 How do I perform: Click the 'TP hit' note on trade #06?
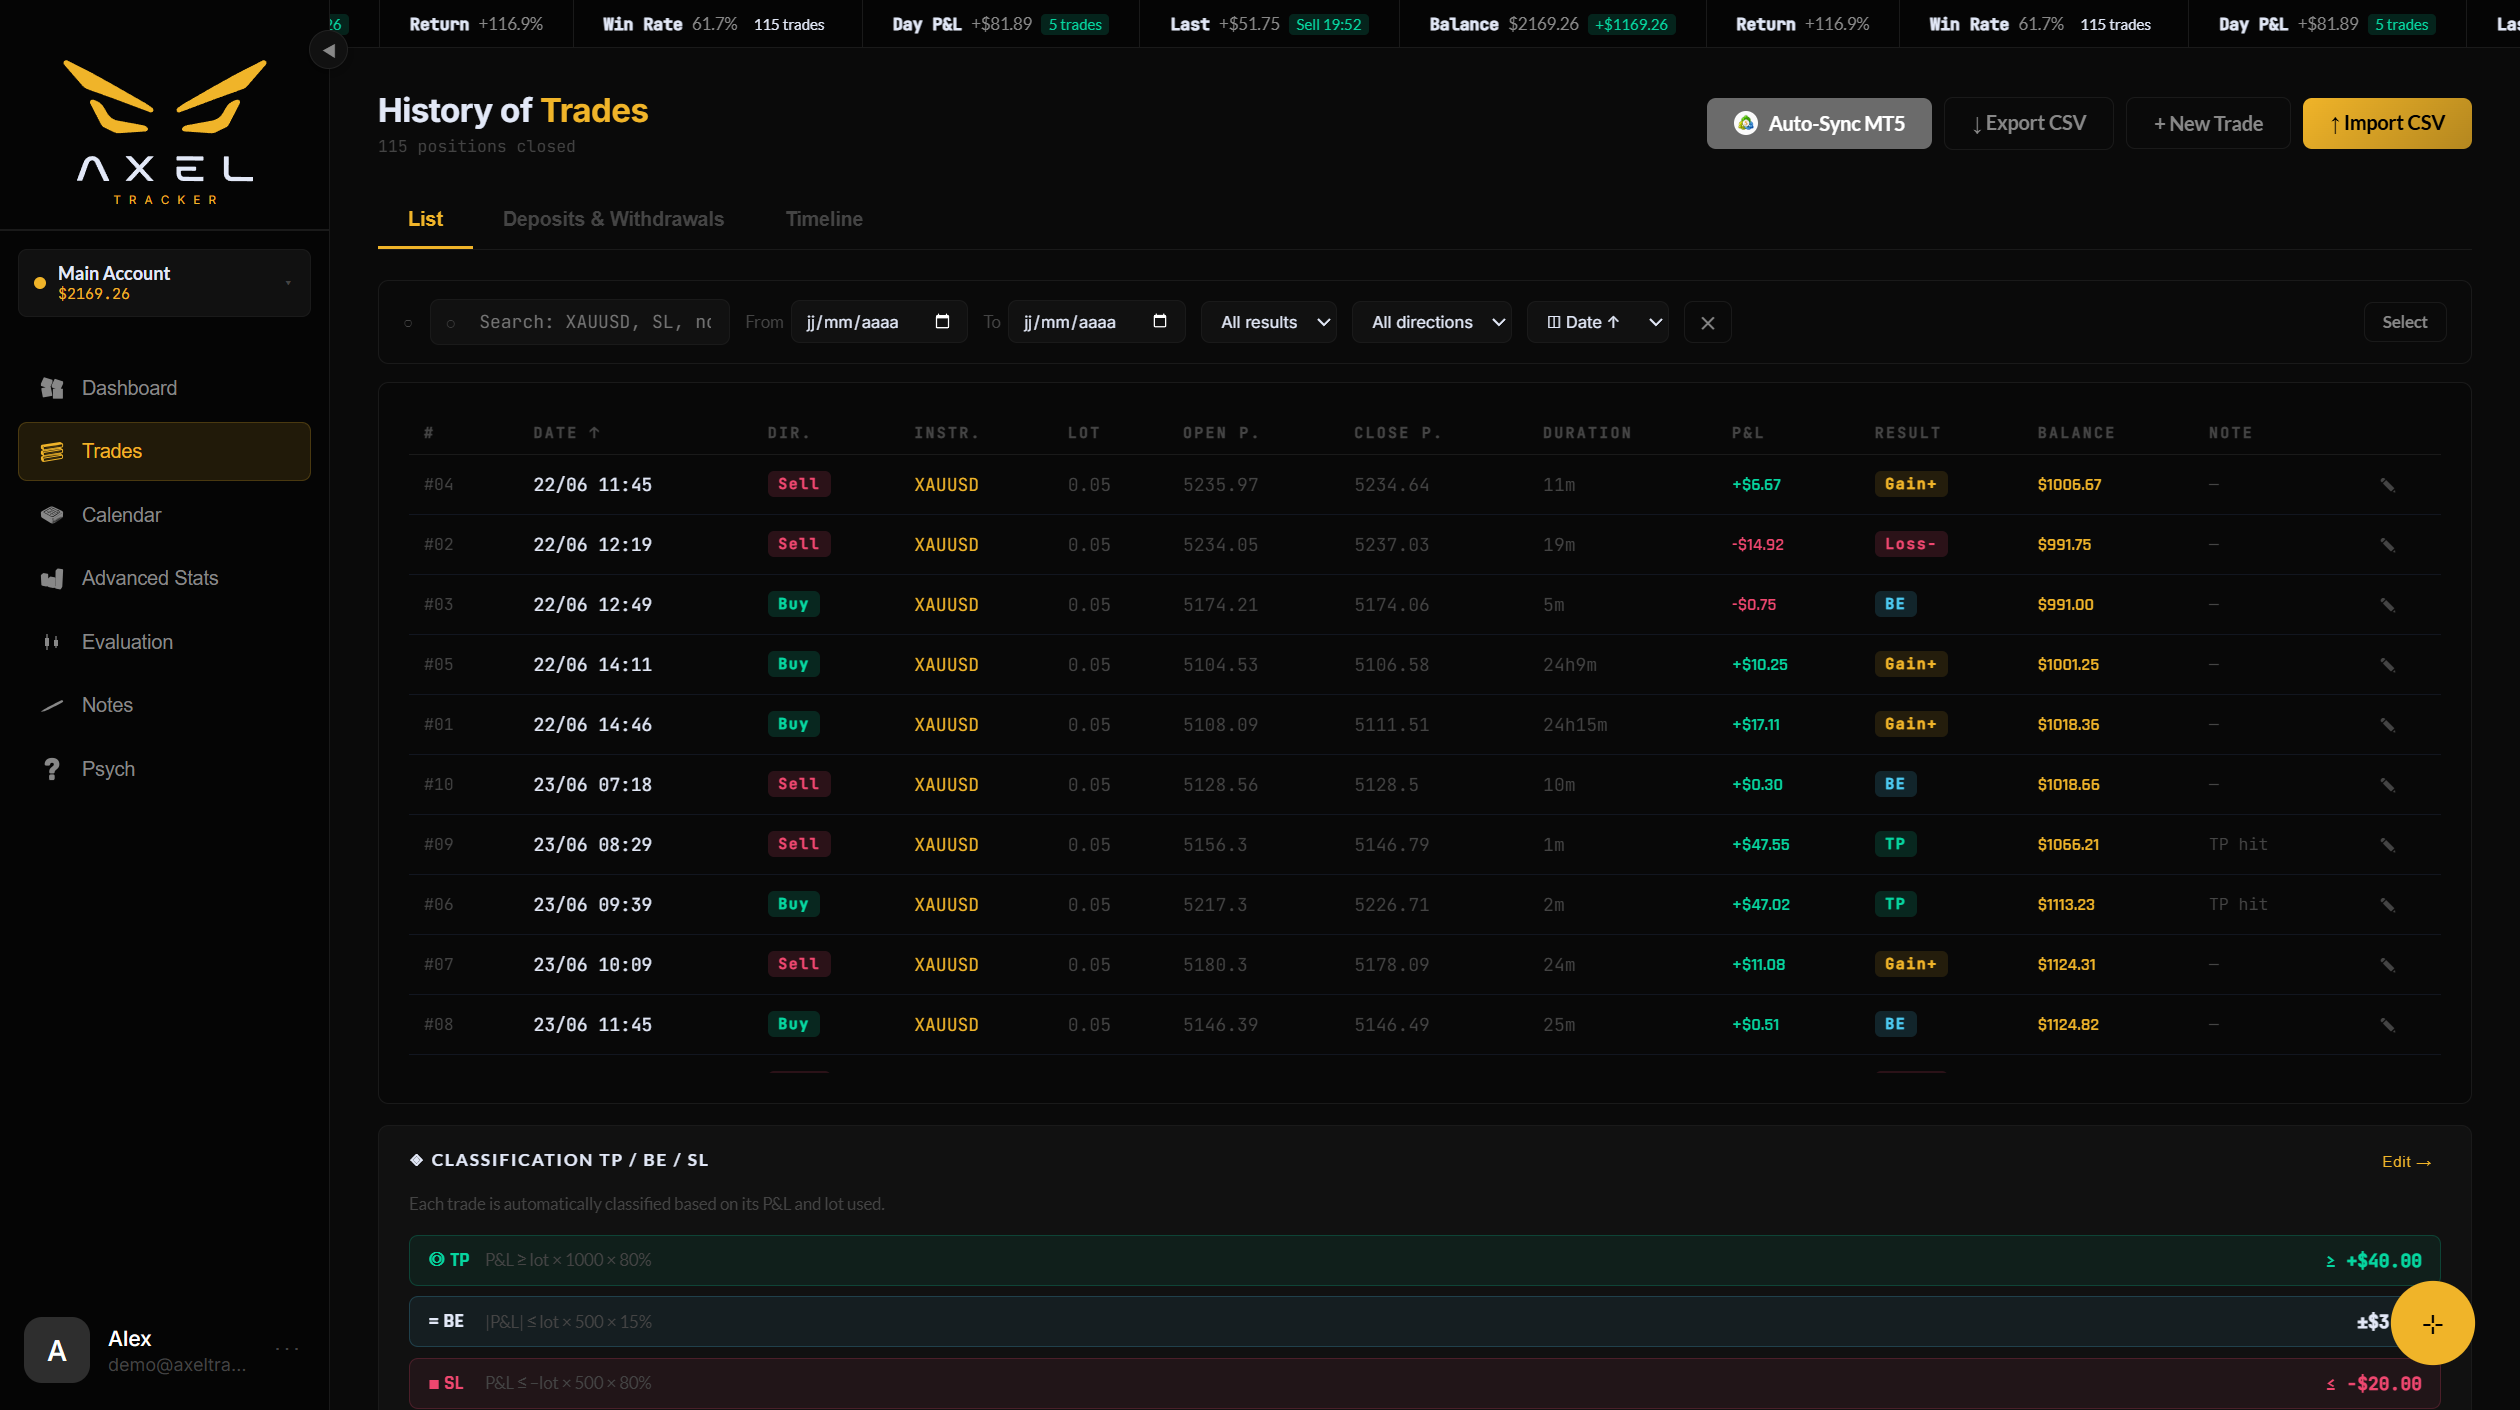pyautogui.click(x=2238, y=904)
